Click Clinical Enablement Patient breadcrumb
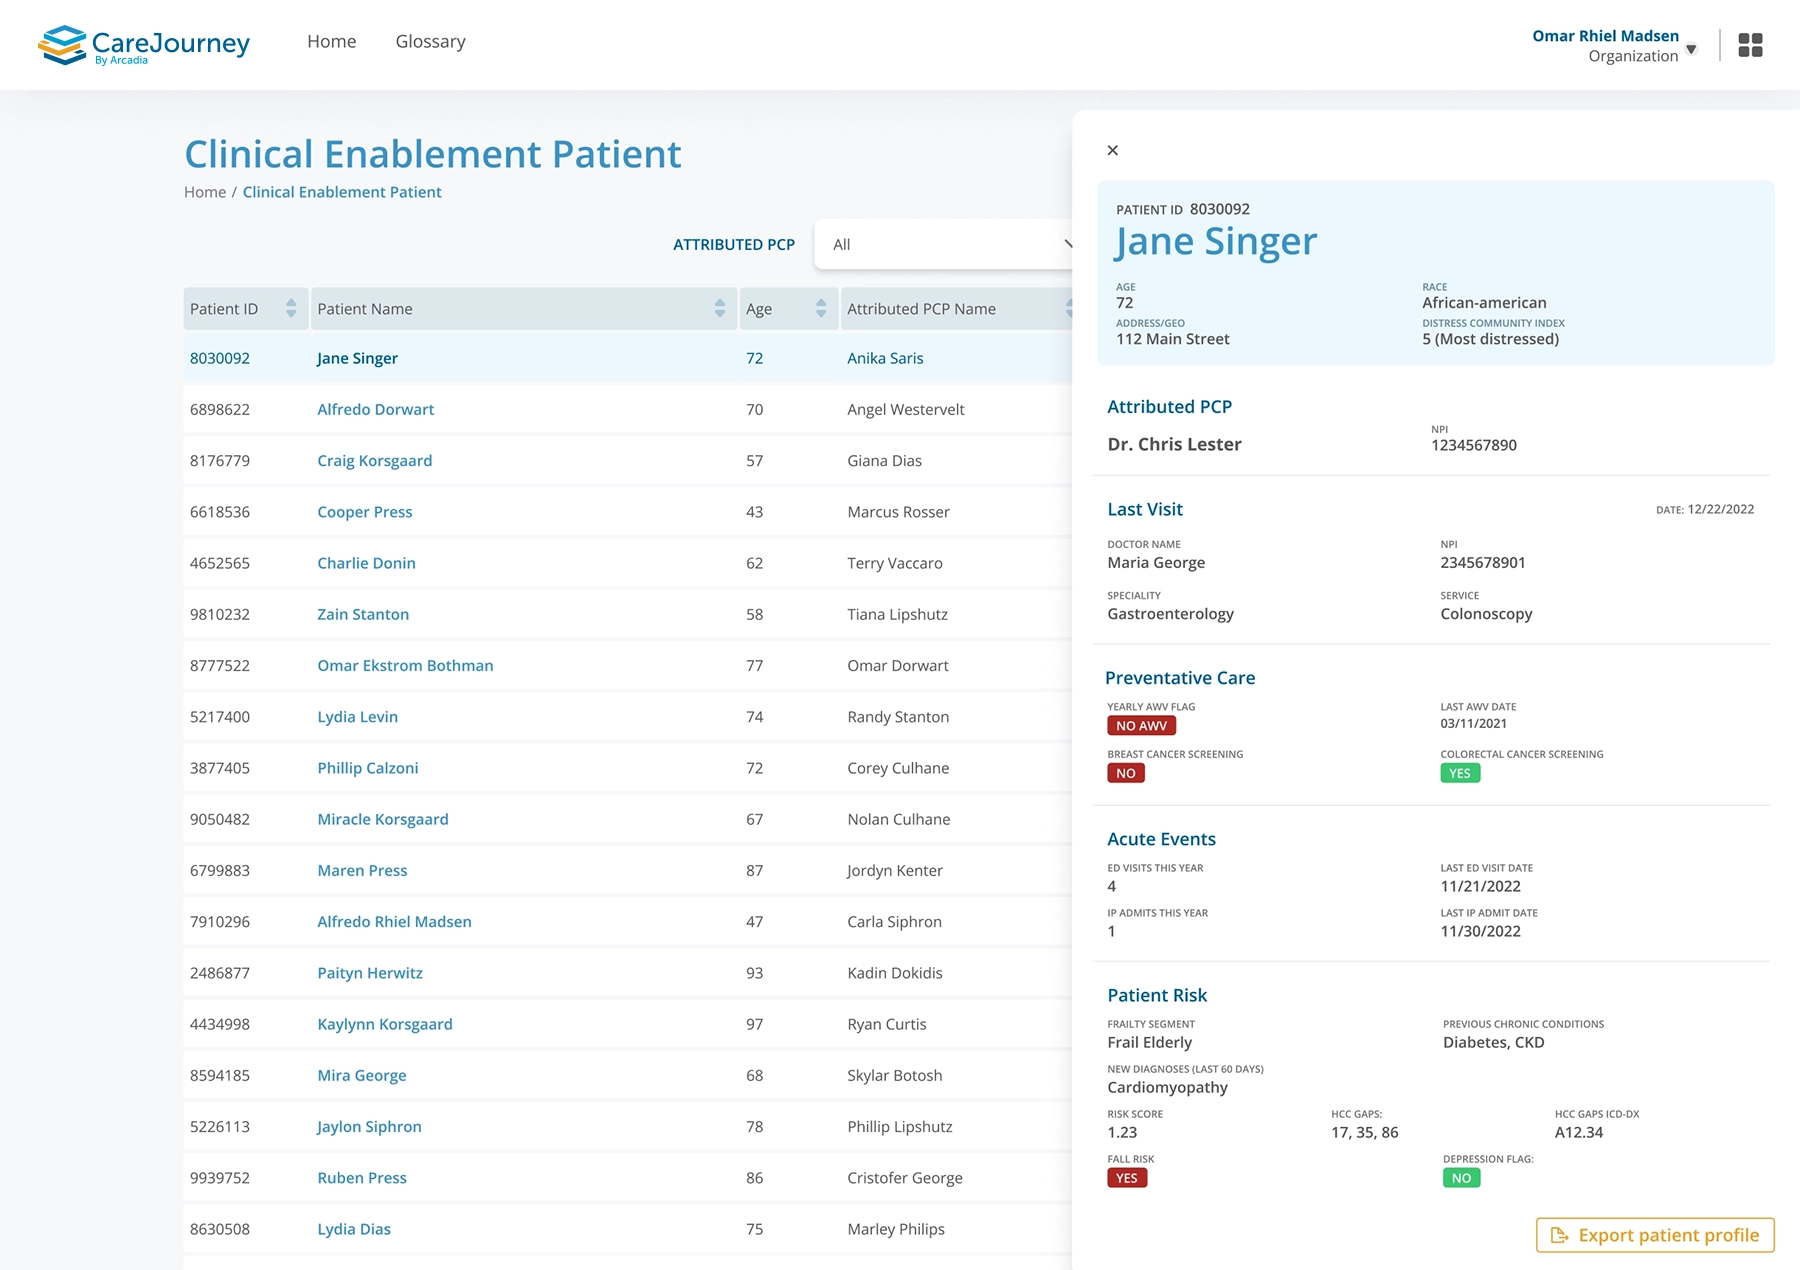The image size is (1800, 1270). coord(342,192)
